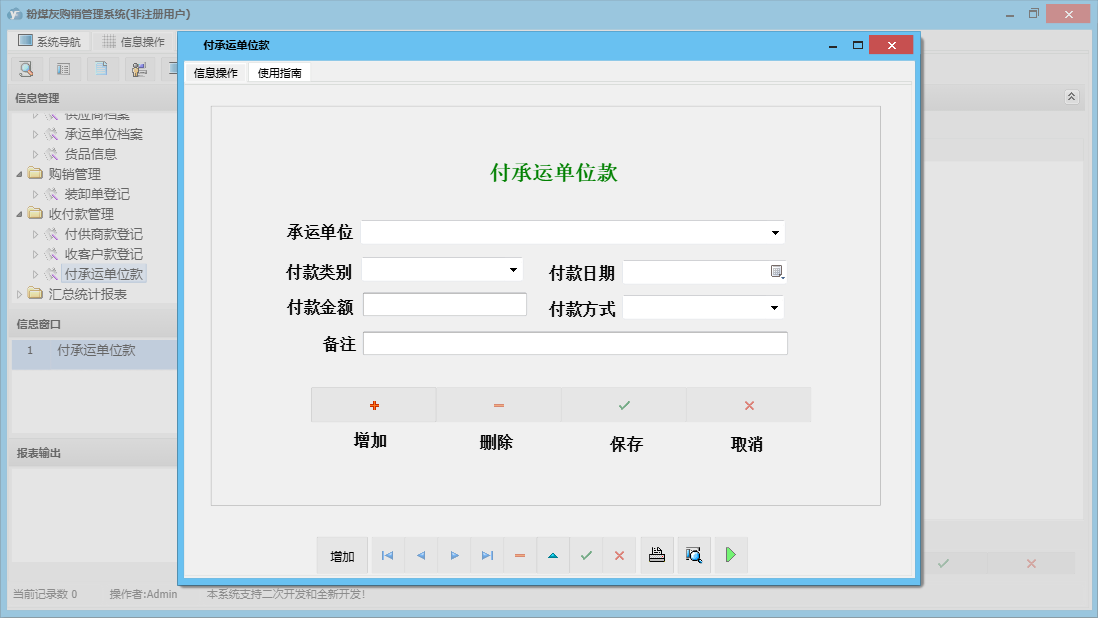
Task: Switch to the 使用指南 tab
Action: 279,72
